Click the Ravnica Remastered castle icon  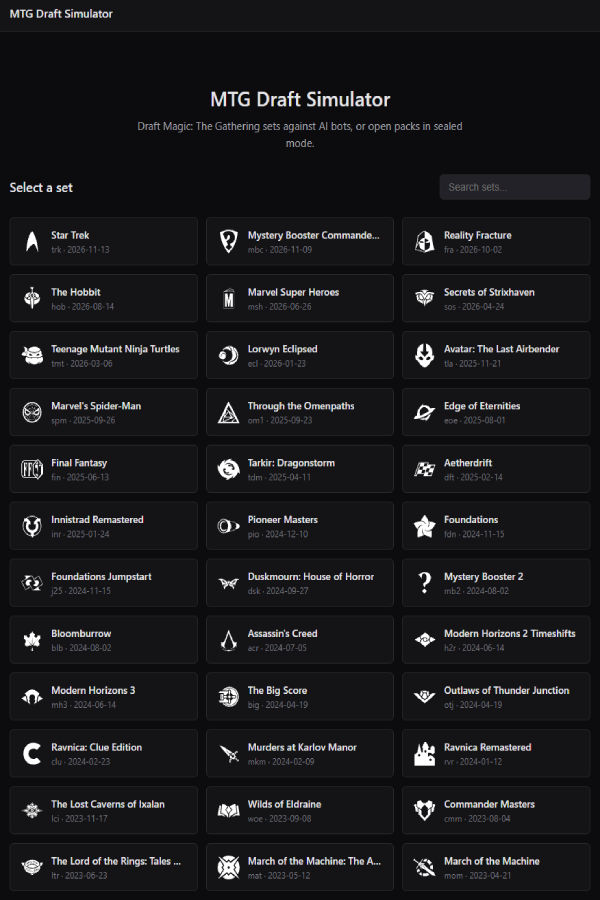click(425, 754)
